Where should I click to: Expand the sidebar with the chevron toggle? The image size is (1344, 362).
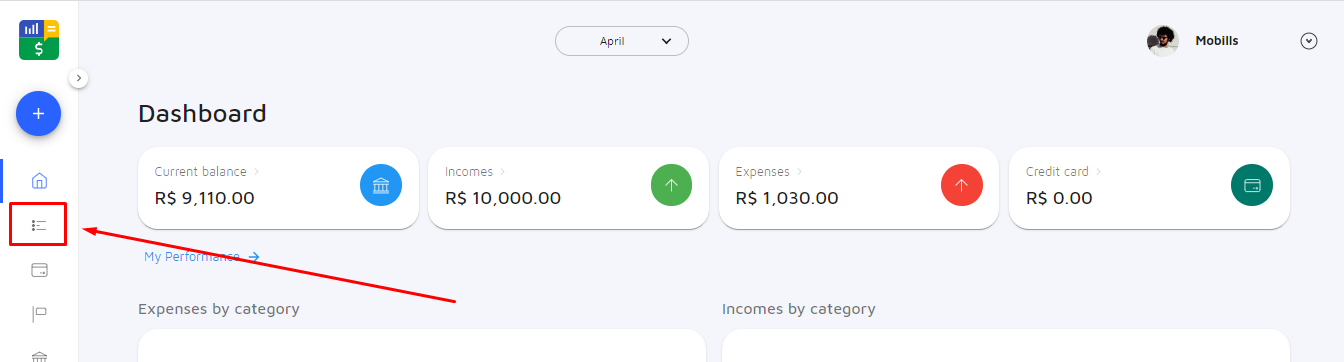point(79,77)
